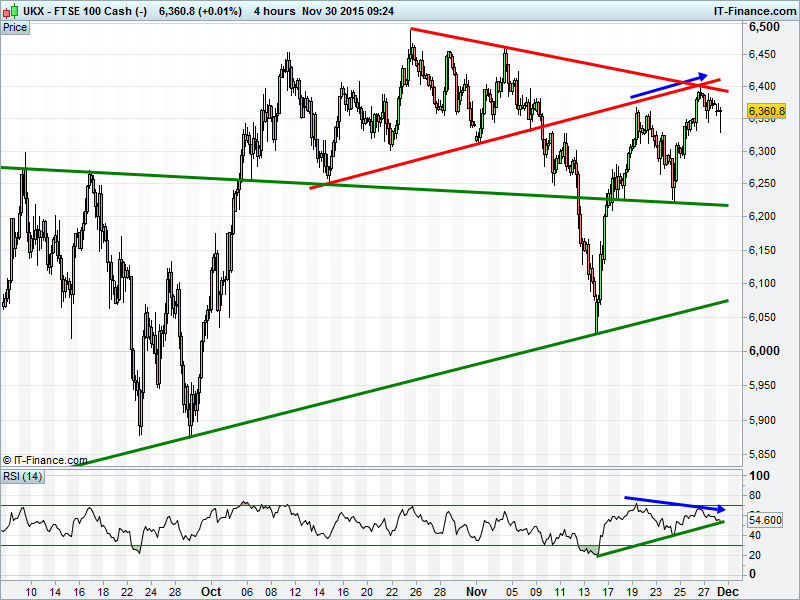
Task: Click the 6,200 price axis label
Action: tap(762, 216)
